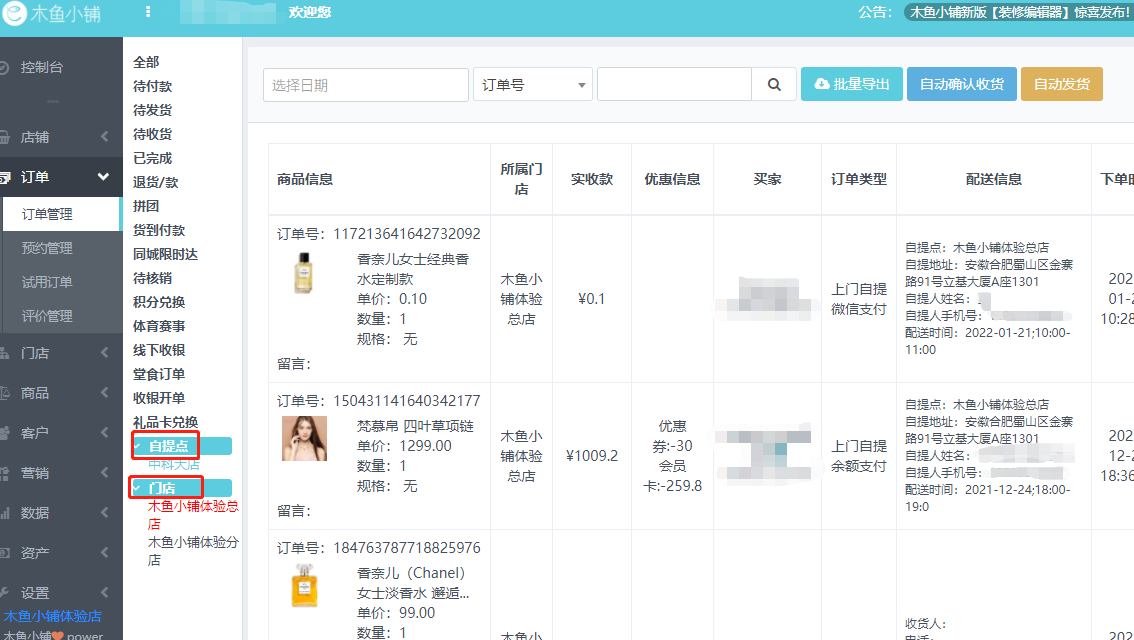Image resolution: width=1134 pixels, height=640 pixels.
Task: Open 控制台 dashboard in sidebar
Action: [x=42, y=67]
